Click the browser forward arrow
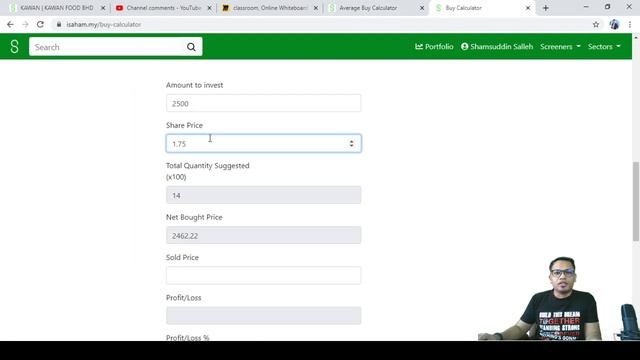The height and width of the screenshot is (360, 640). (25, 24)
